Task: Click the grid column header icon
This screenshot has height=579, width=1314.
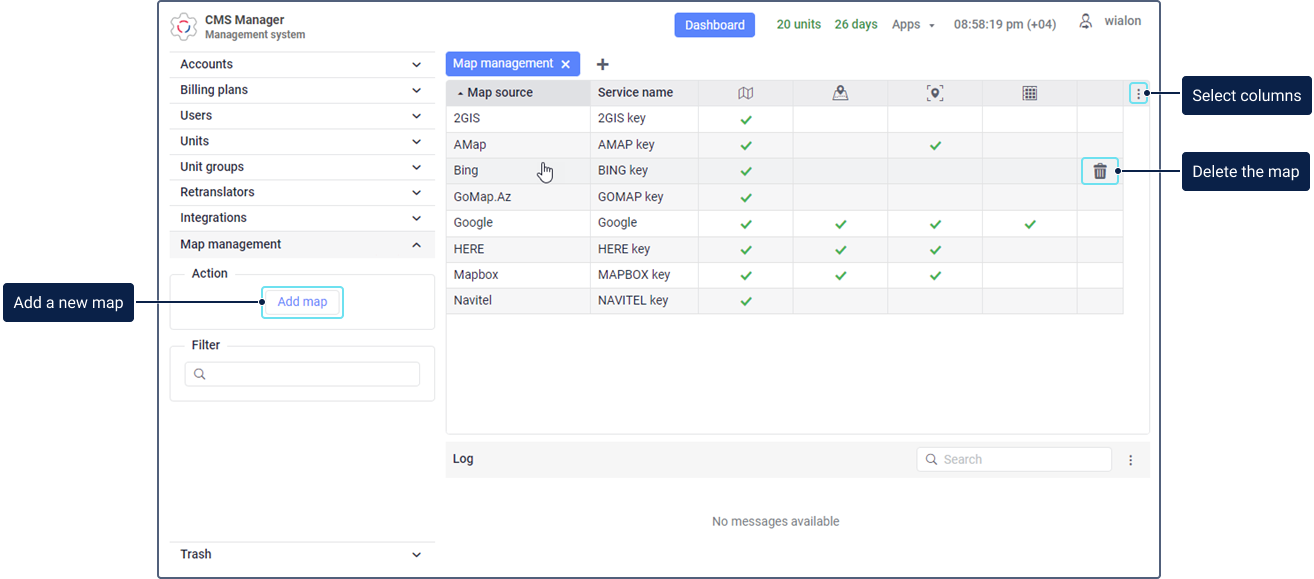Action: [1029, 93]
